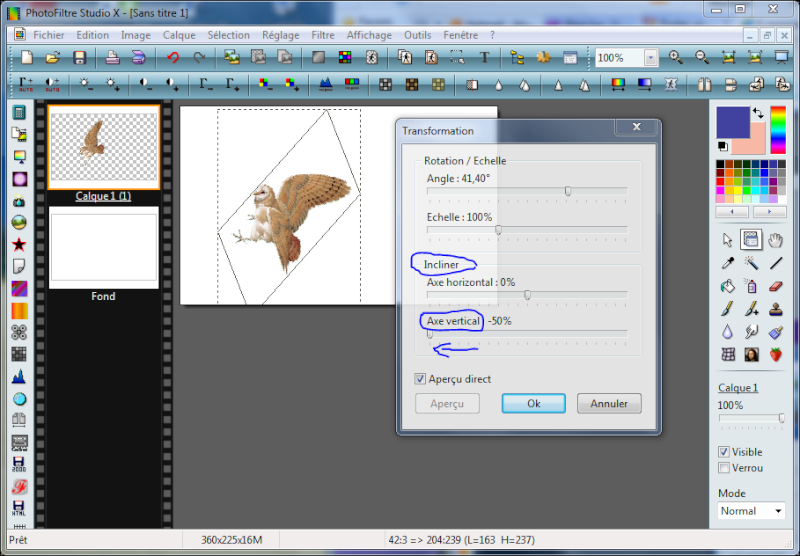This screenshot has width=800, height=556.
Task: Select the Brush paint tool
Action: pyautogui.click(x=728, y=309)
